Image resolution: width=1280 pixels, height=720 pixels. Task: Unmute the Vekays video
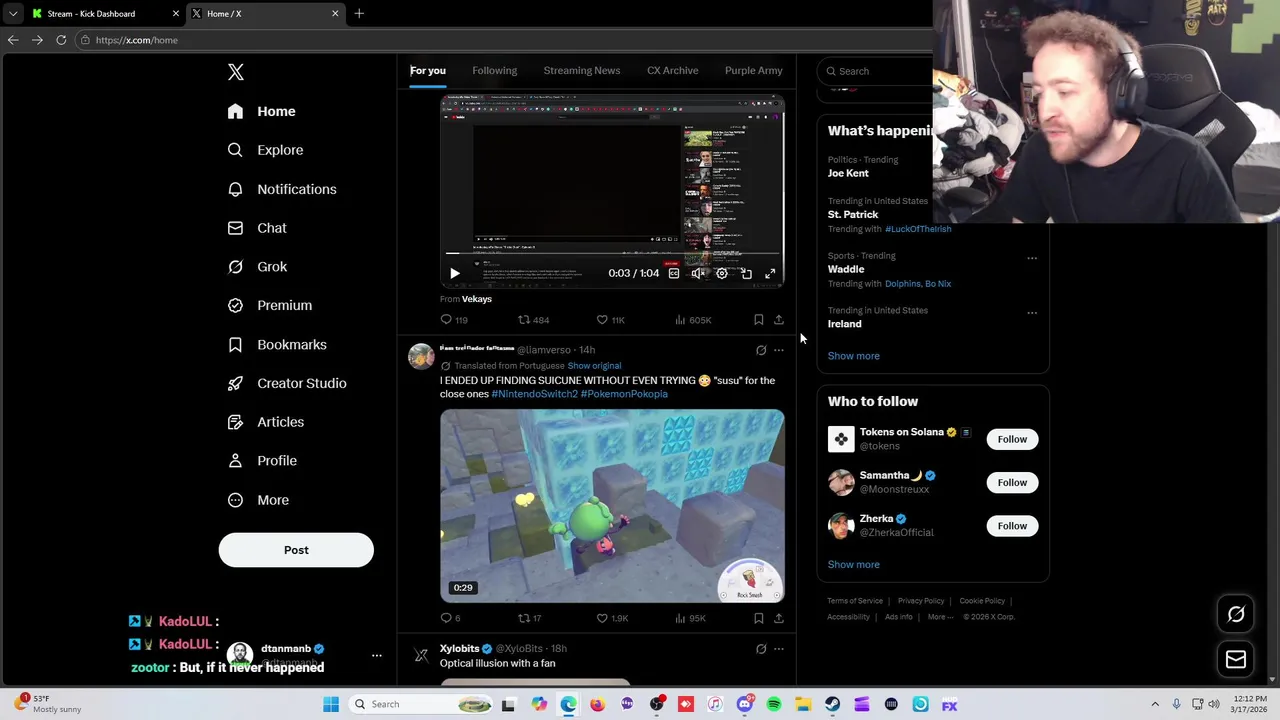click(698, 273)
